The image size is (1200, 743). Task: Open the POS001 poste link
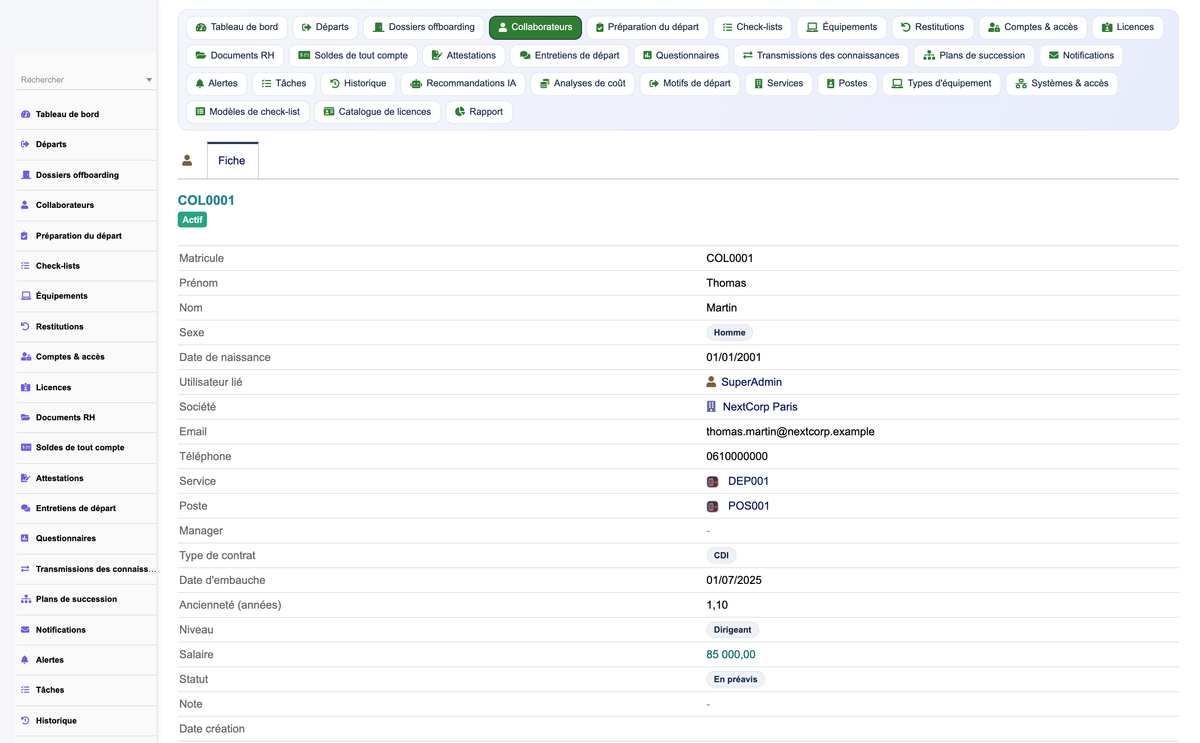(749, 506)
